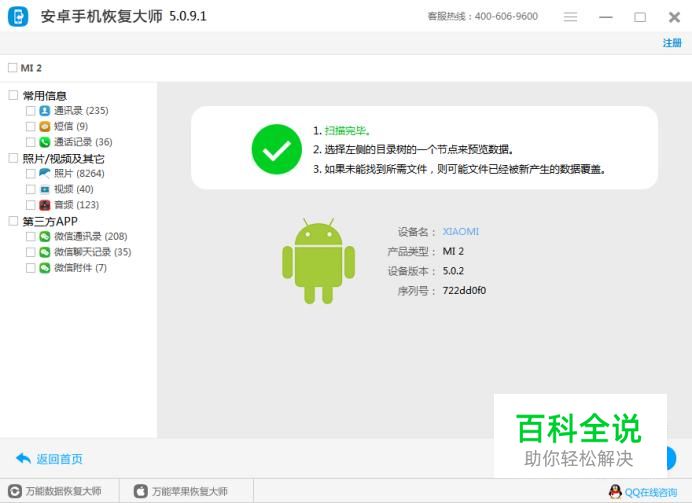Click the serial number 722dd0f0

[x=464, y=290]
